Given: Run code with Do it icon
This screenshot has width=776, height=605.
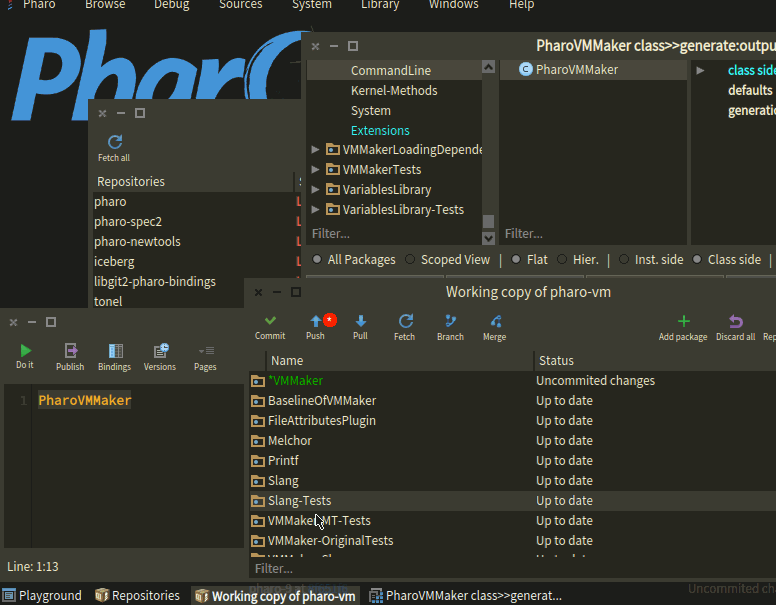Looking at the screenshot, I should coord(25,351).
